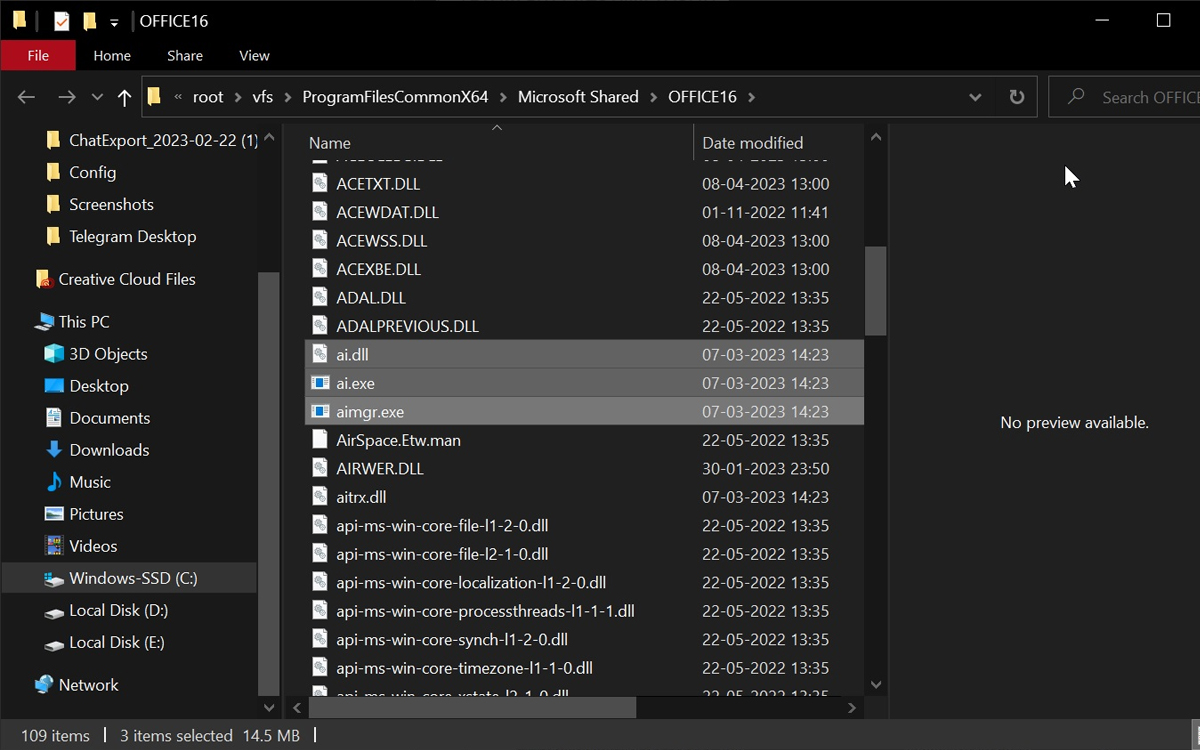The height and width of the screenshot is (750, 1200).
Task: Open Telegram Desktop folder in sidebar
Action: (x=132, y=236)
